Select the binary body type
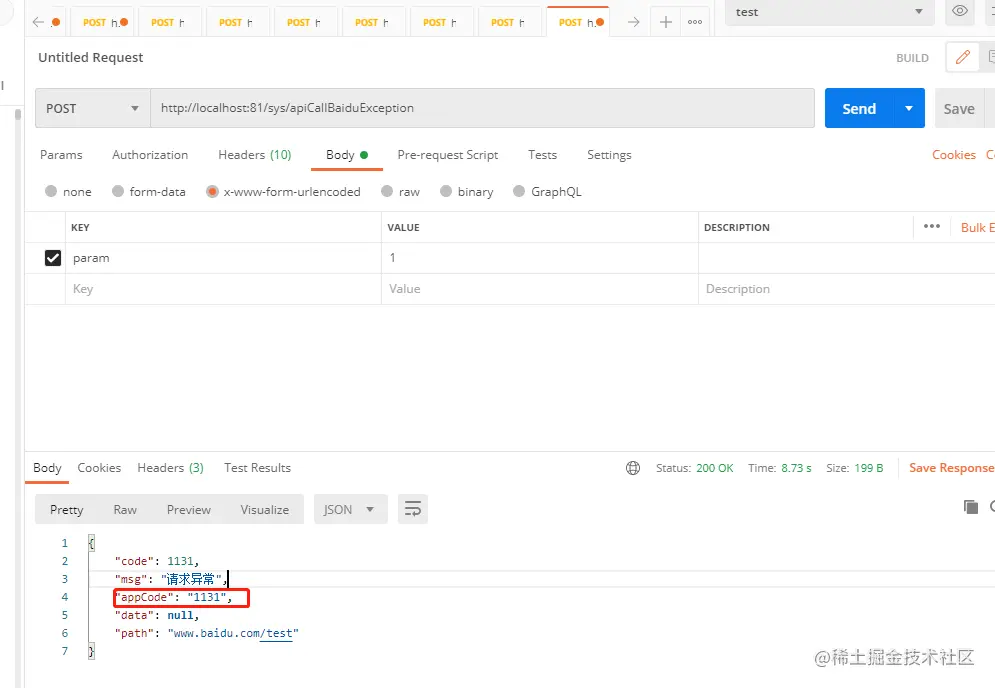The width and height of the screenshot is (995, 688). pyautogui.click(x=466, y=192)
